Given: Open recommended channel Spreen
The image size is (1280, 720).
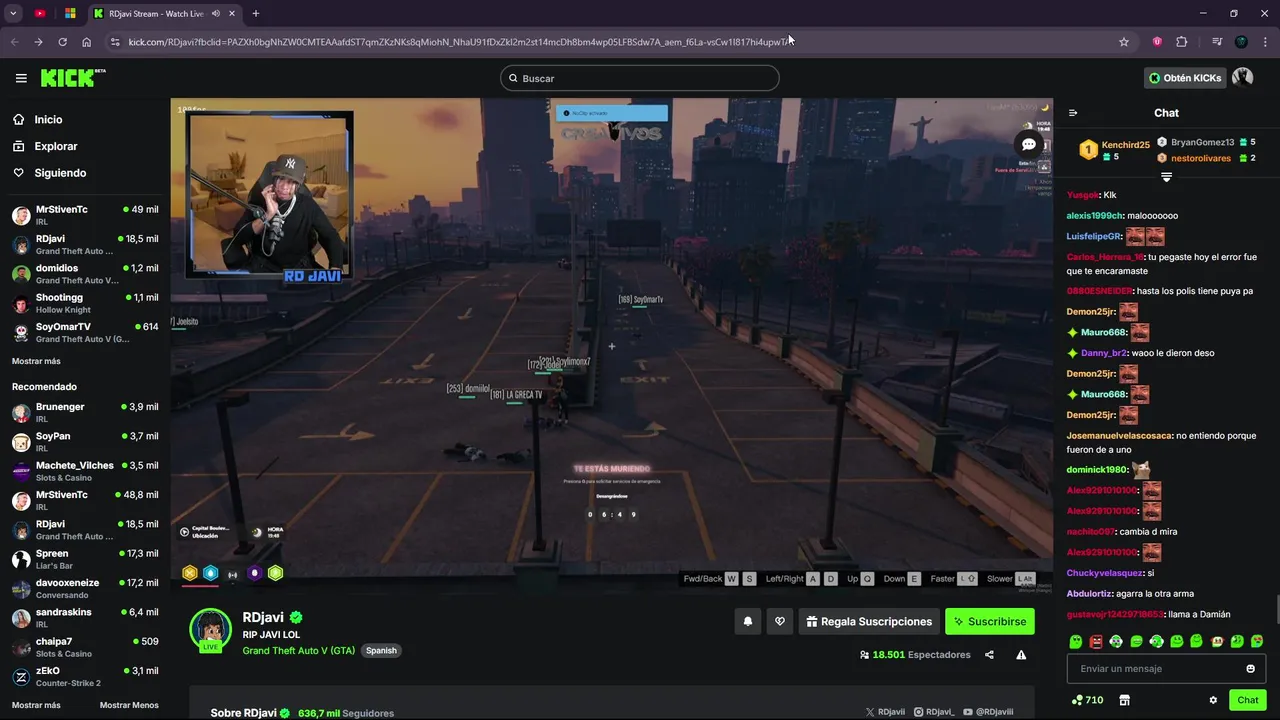Looking at the screenshot, I should (85, 559).
